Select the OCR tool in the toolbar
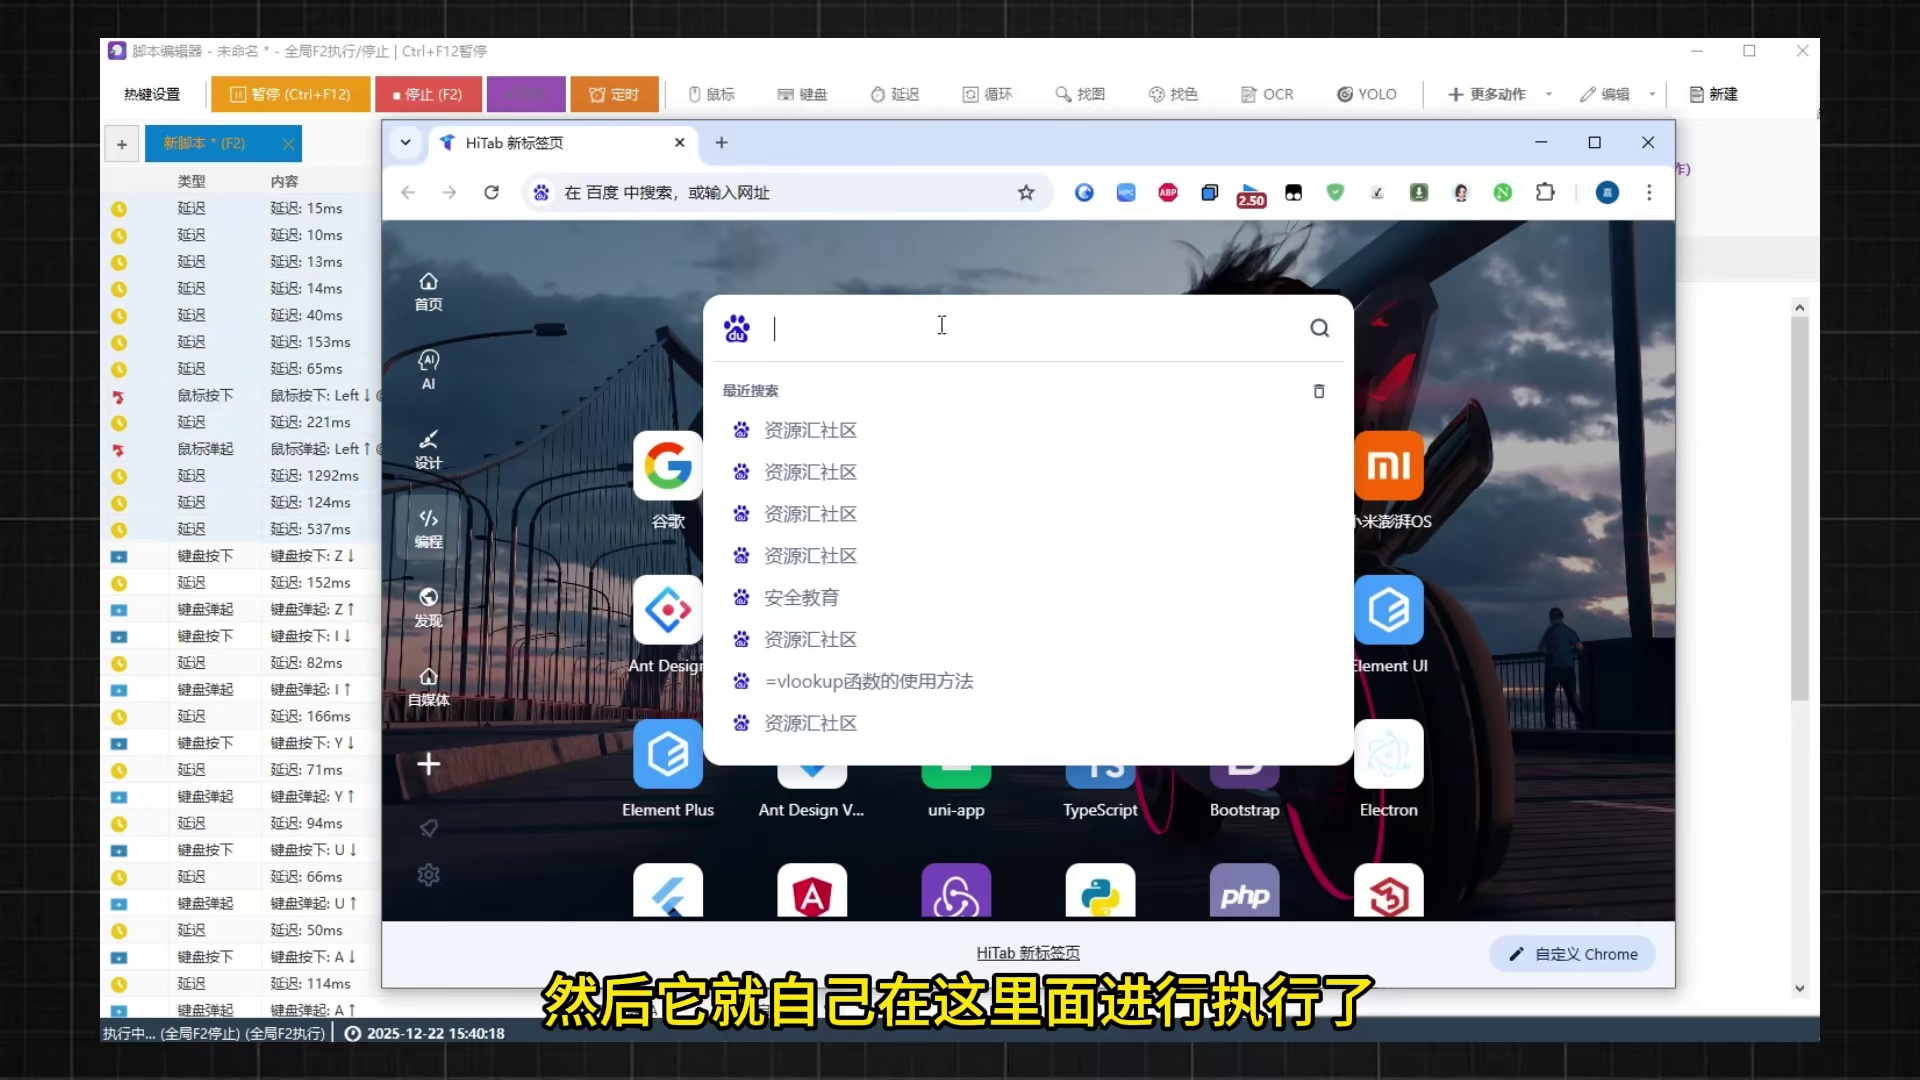 (1266, 94)
